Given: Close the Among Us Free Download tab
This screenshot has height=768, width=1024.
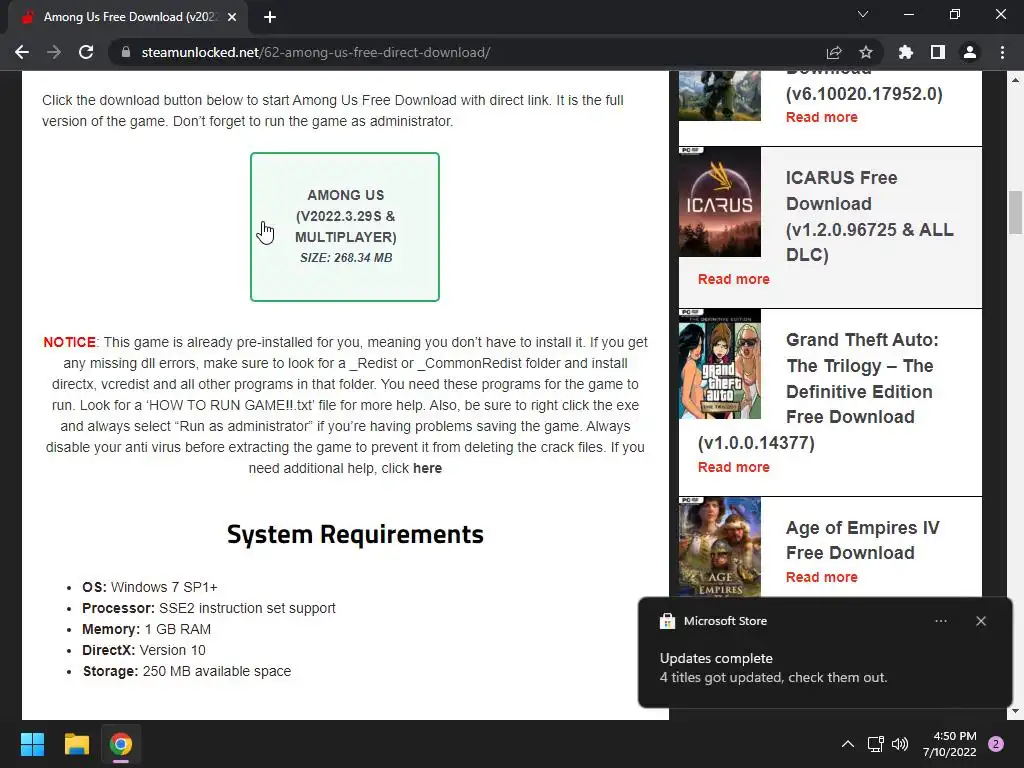Looking at the screenshot, I should [x=232, y=17].
